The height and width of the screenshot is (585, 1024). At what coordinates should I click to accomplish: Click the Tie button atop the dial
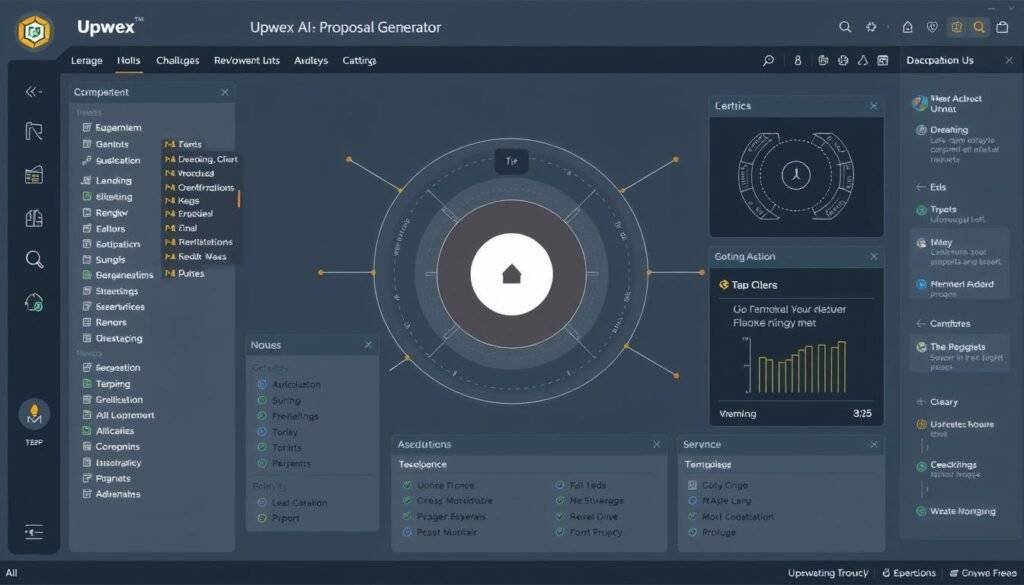click(x=511, y=161)
